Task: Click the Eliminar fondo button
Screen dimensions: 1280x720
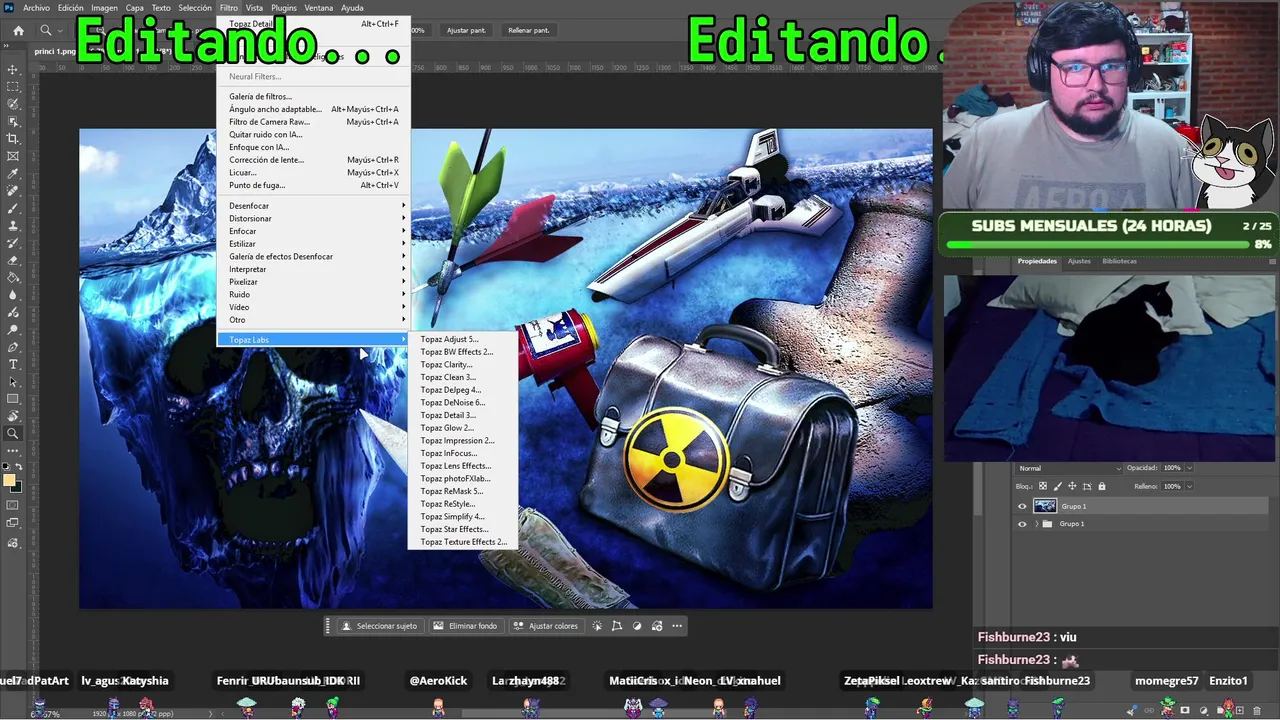Action: [x=465, y=626]
